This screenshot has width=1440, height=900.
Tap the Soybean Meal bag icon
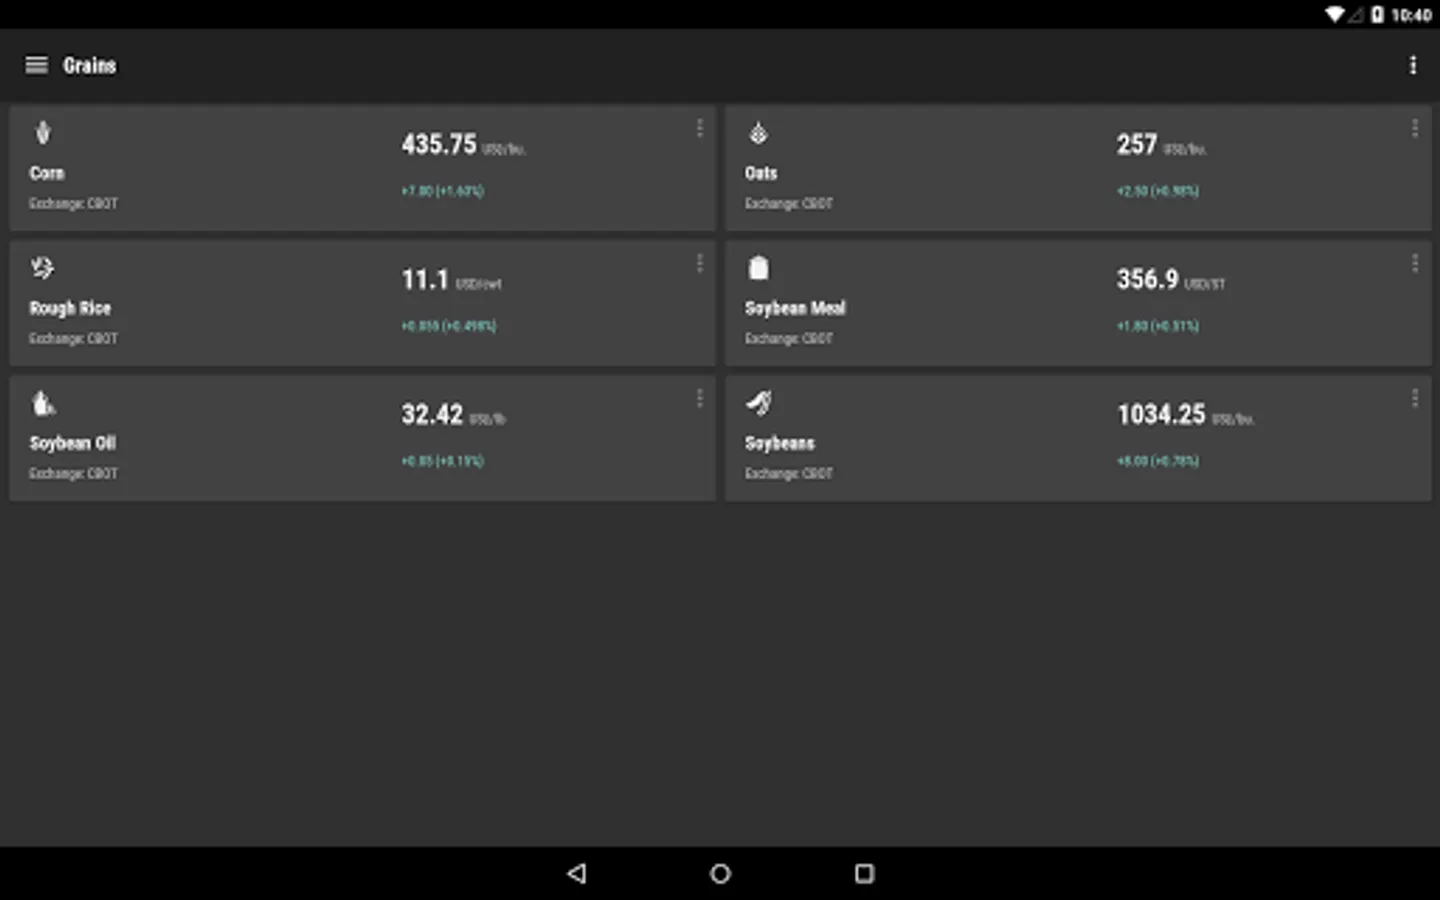pyautogui.click(x=759, y=268)
